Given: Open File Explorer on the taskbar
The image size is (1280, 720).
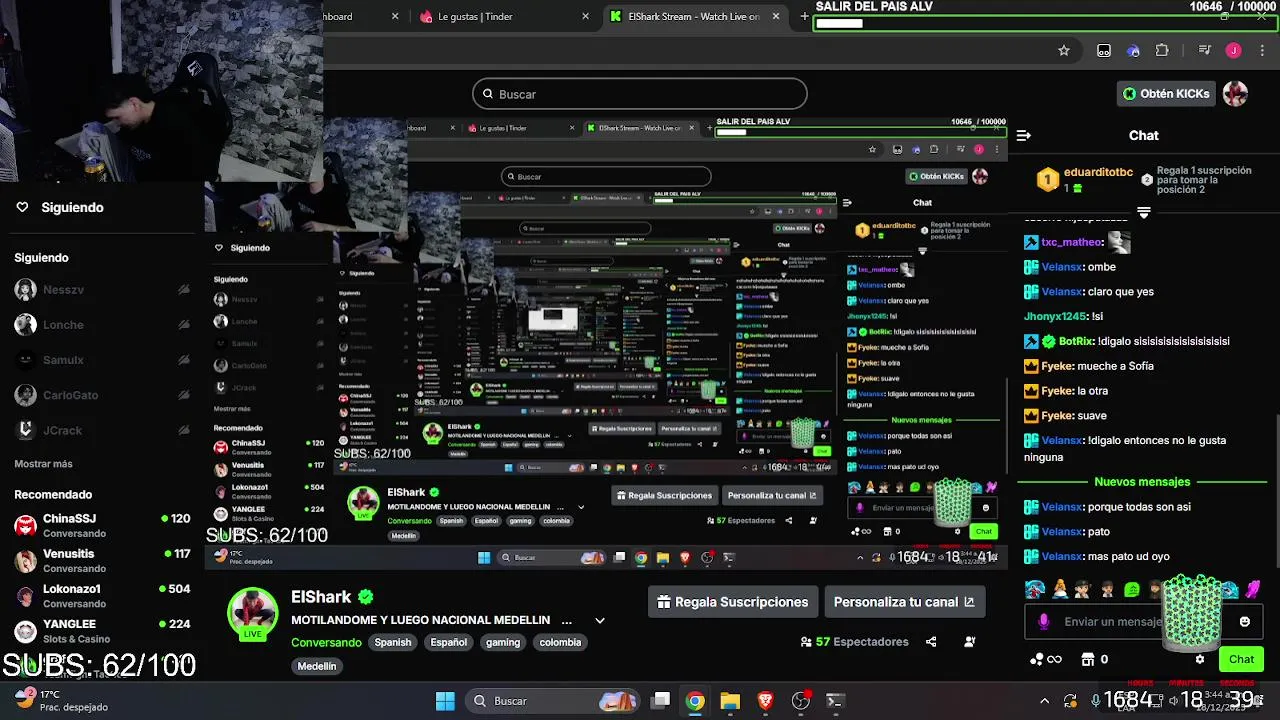Looking at the screenshot, I should click(730, 701).
